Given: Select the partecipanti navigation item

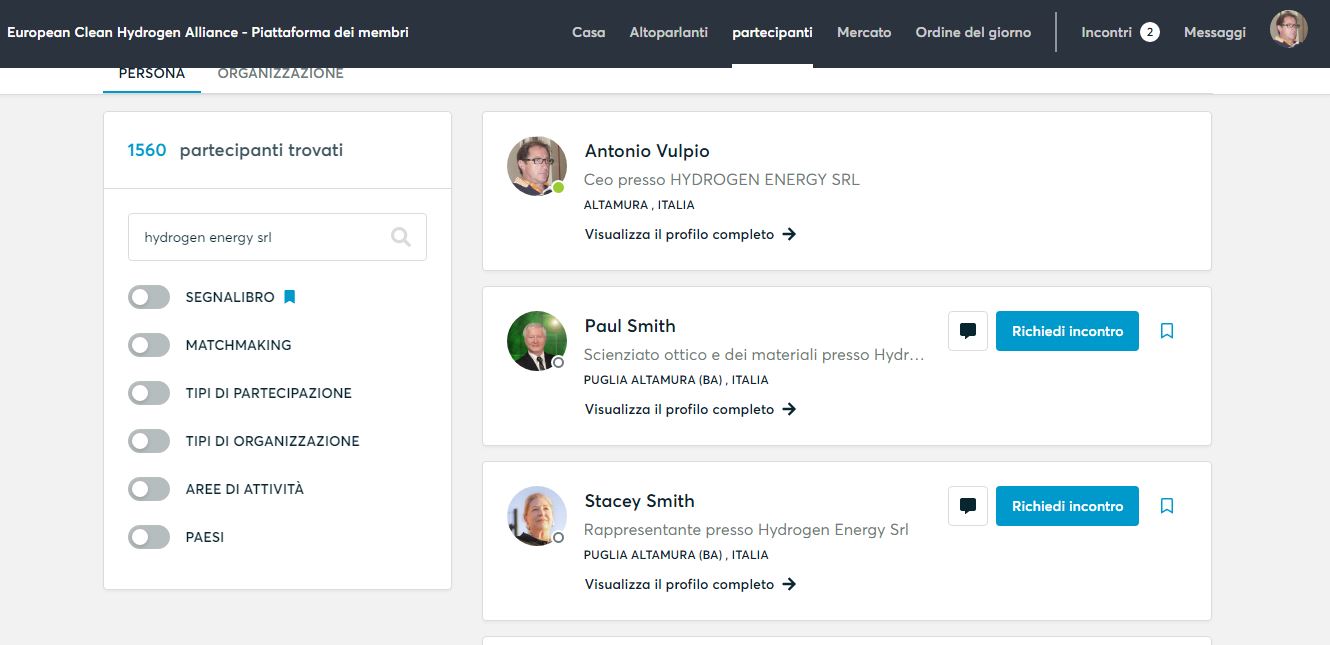Looking at the screenshot, I should pos(772,32).
